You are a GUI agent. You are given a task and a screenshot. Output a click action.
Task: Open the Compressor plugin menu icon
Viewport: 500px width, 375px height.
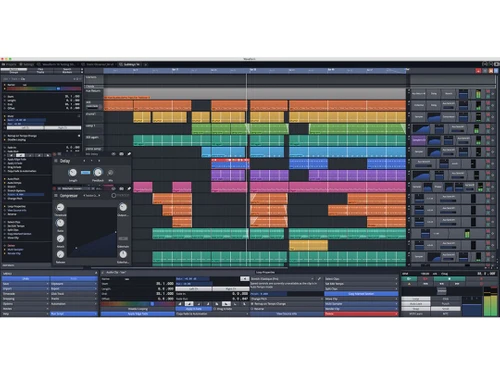click(56, 196)
